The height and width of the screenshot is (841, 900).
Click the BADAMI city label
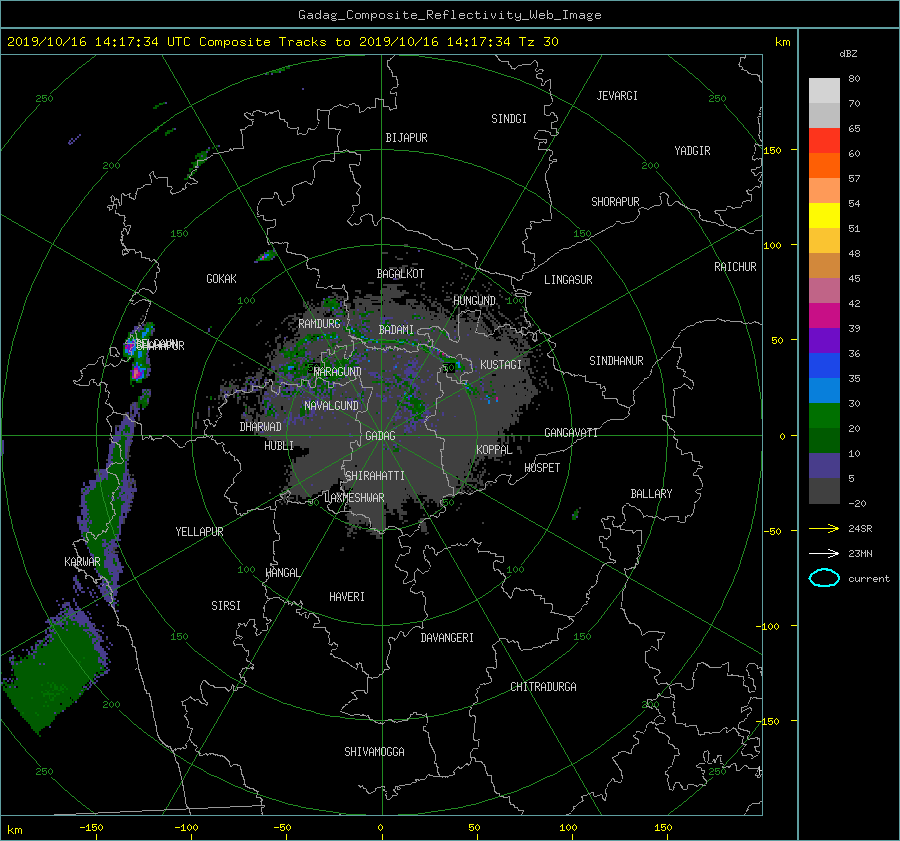tap(396, 330)
